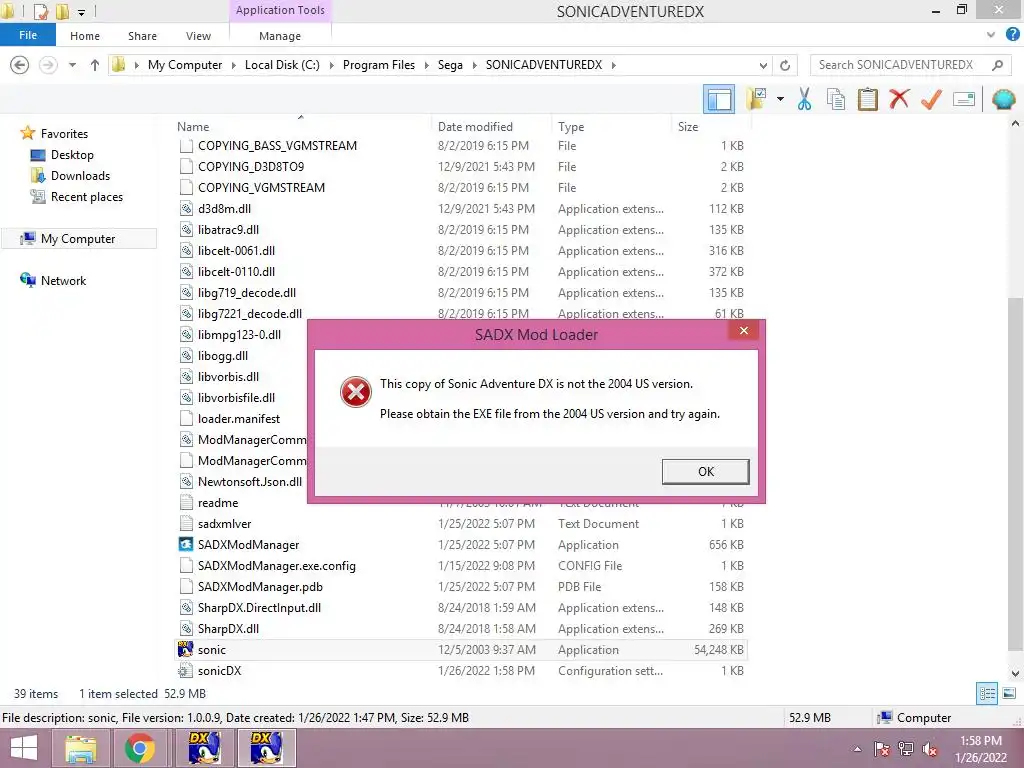Open Recent places in the navigation pane
The image size is (1024, 768).
point(87,197)
